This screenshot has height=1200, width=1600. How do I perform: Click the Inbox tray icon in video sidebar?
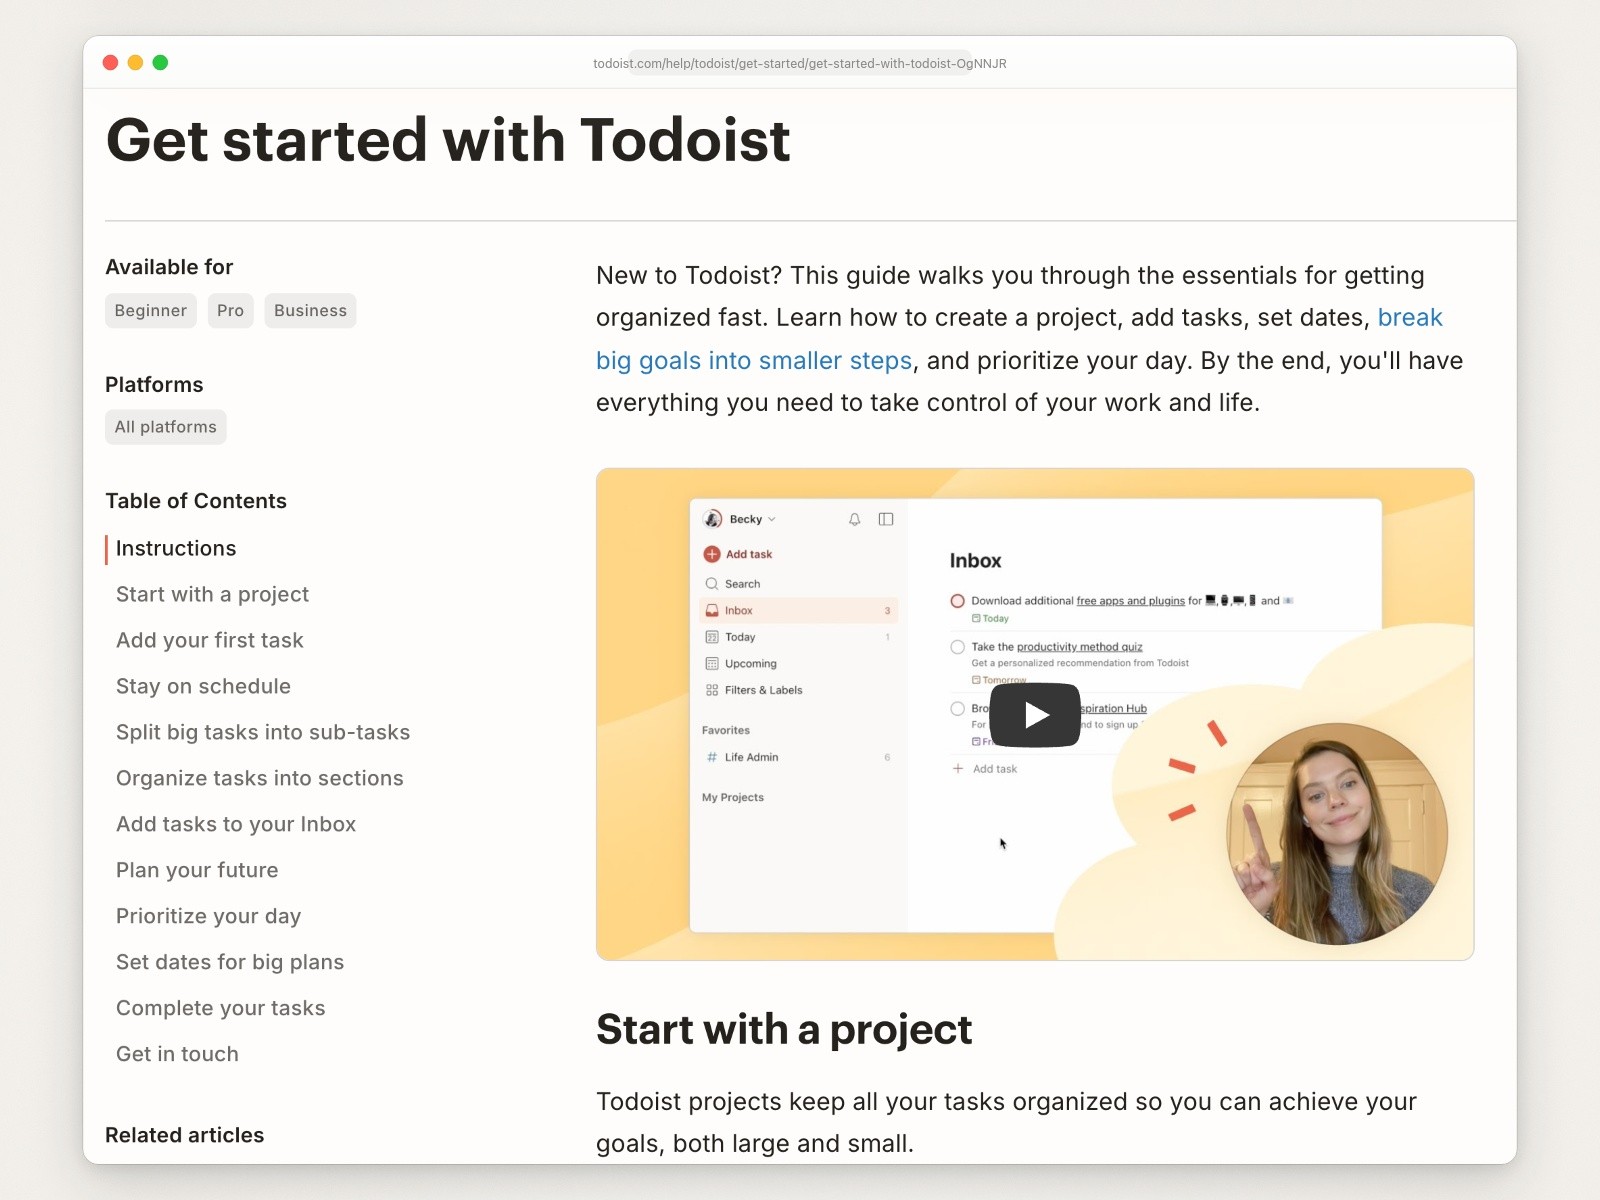click(x=712, y=610)
